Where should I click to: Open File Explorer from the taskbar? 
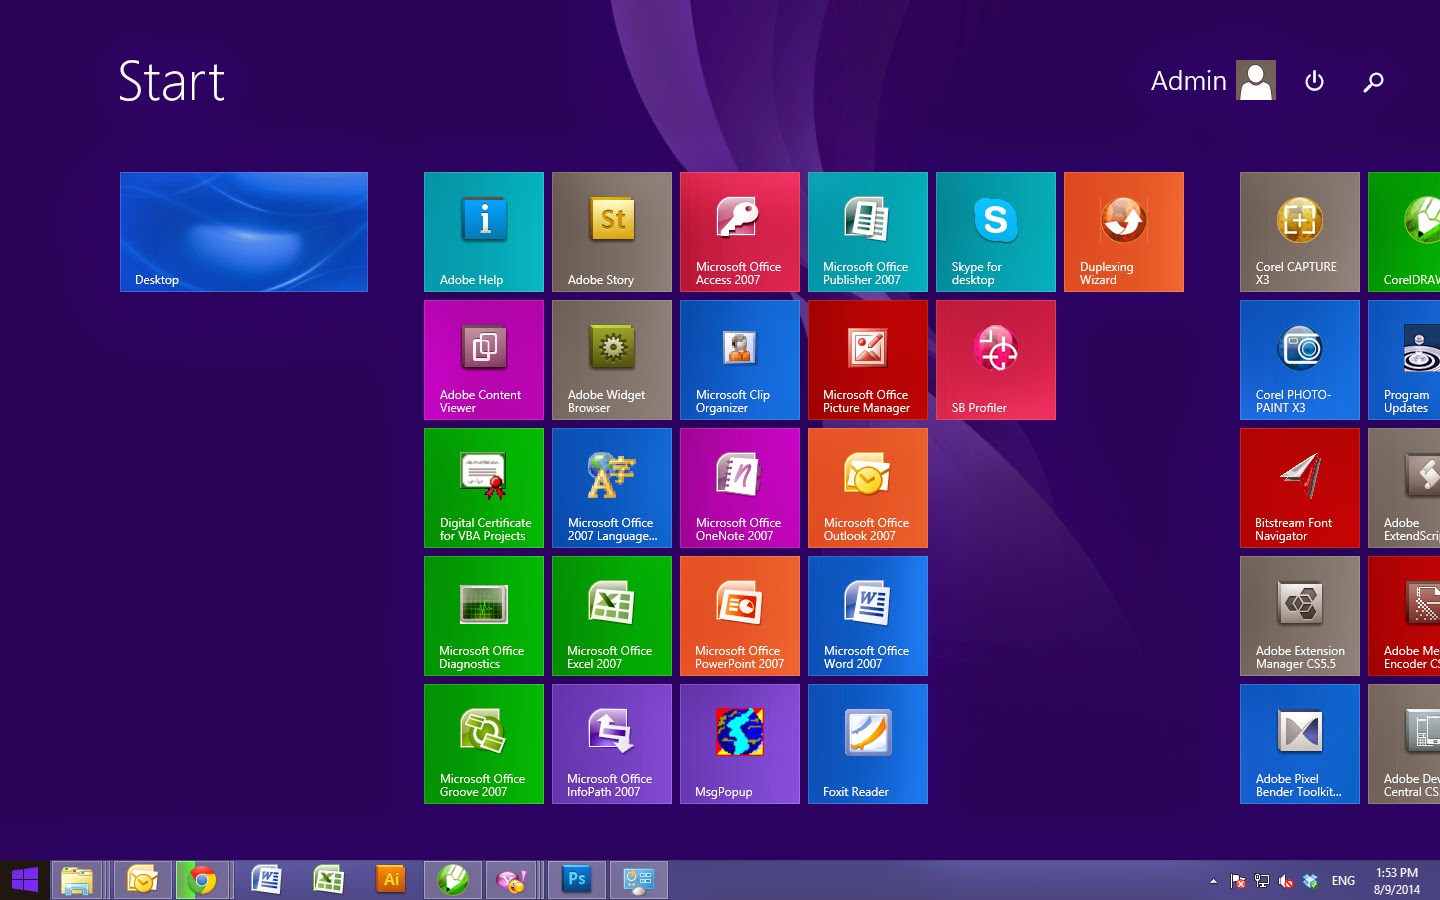point(77,880)
